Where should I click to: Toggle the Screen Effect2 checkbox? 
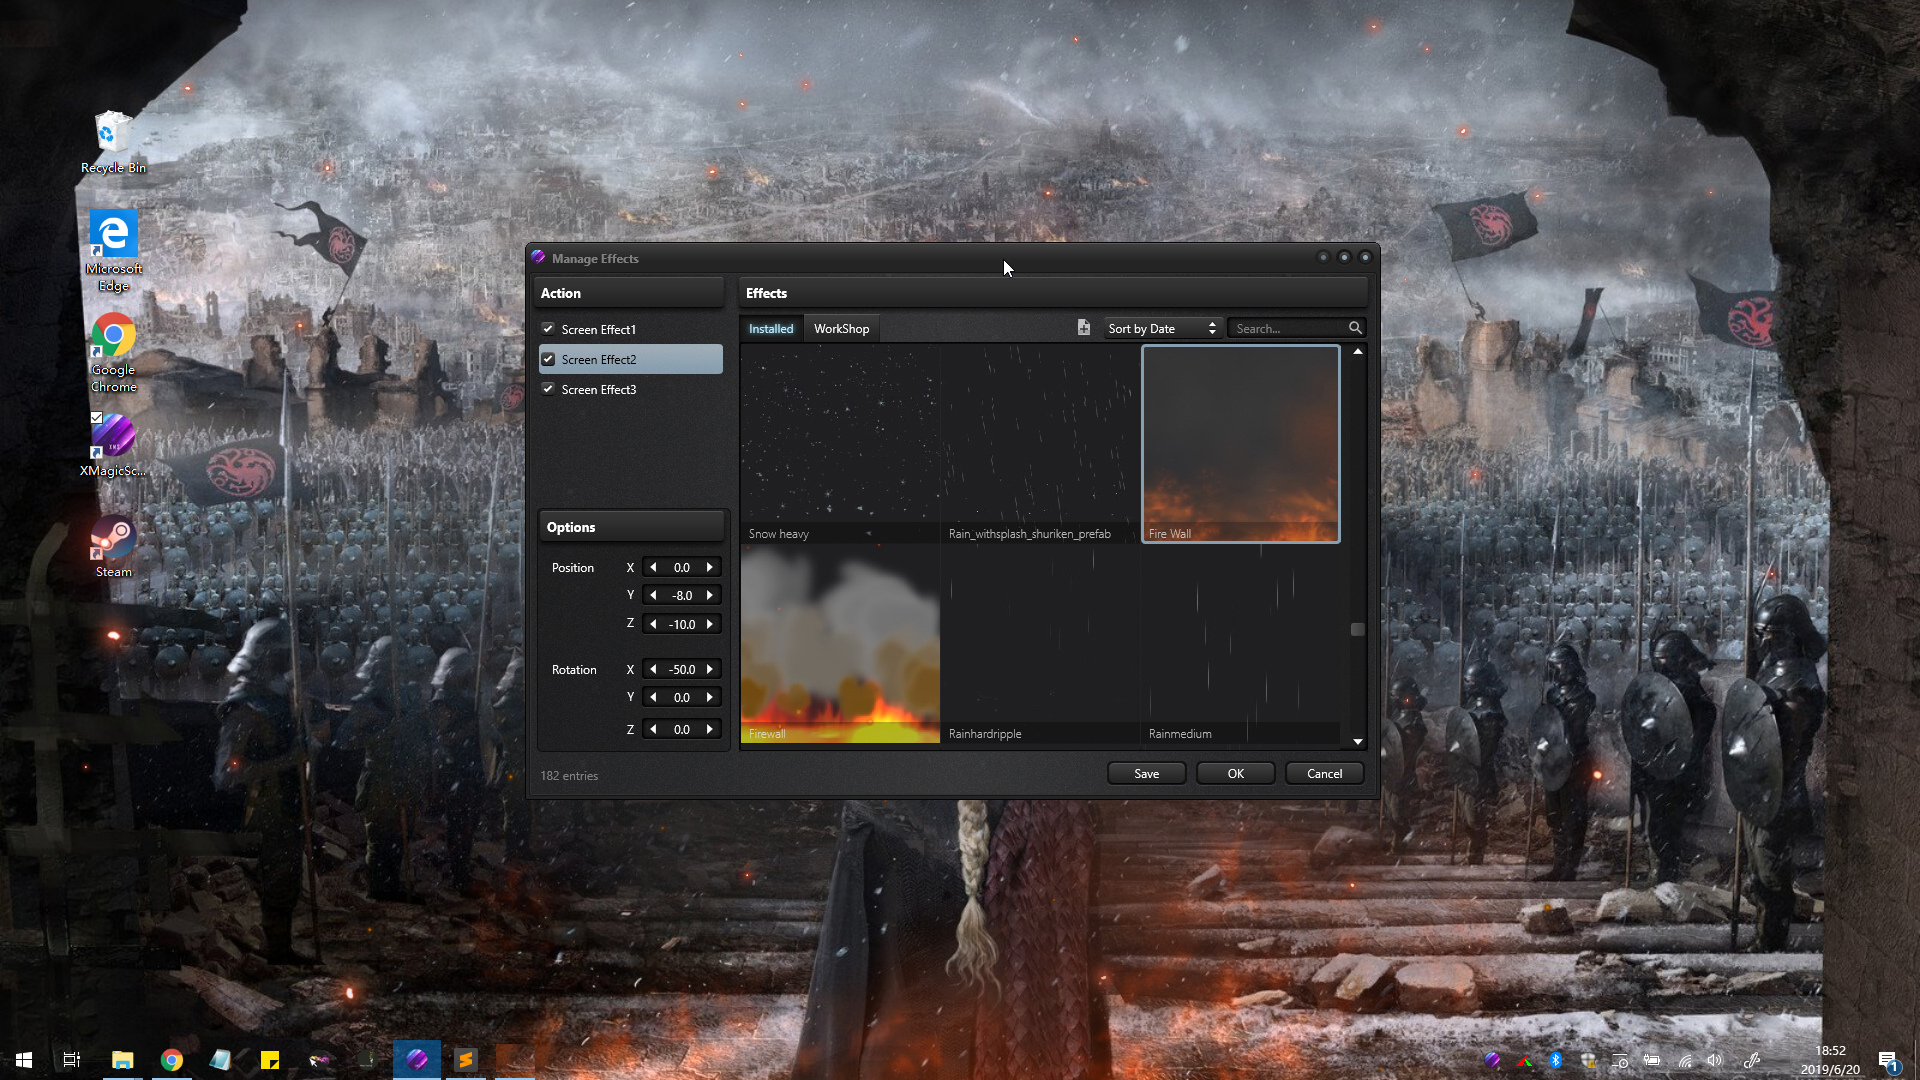point(548,359)
